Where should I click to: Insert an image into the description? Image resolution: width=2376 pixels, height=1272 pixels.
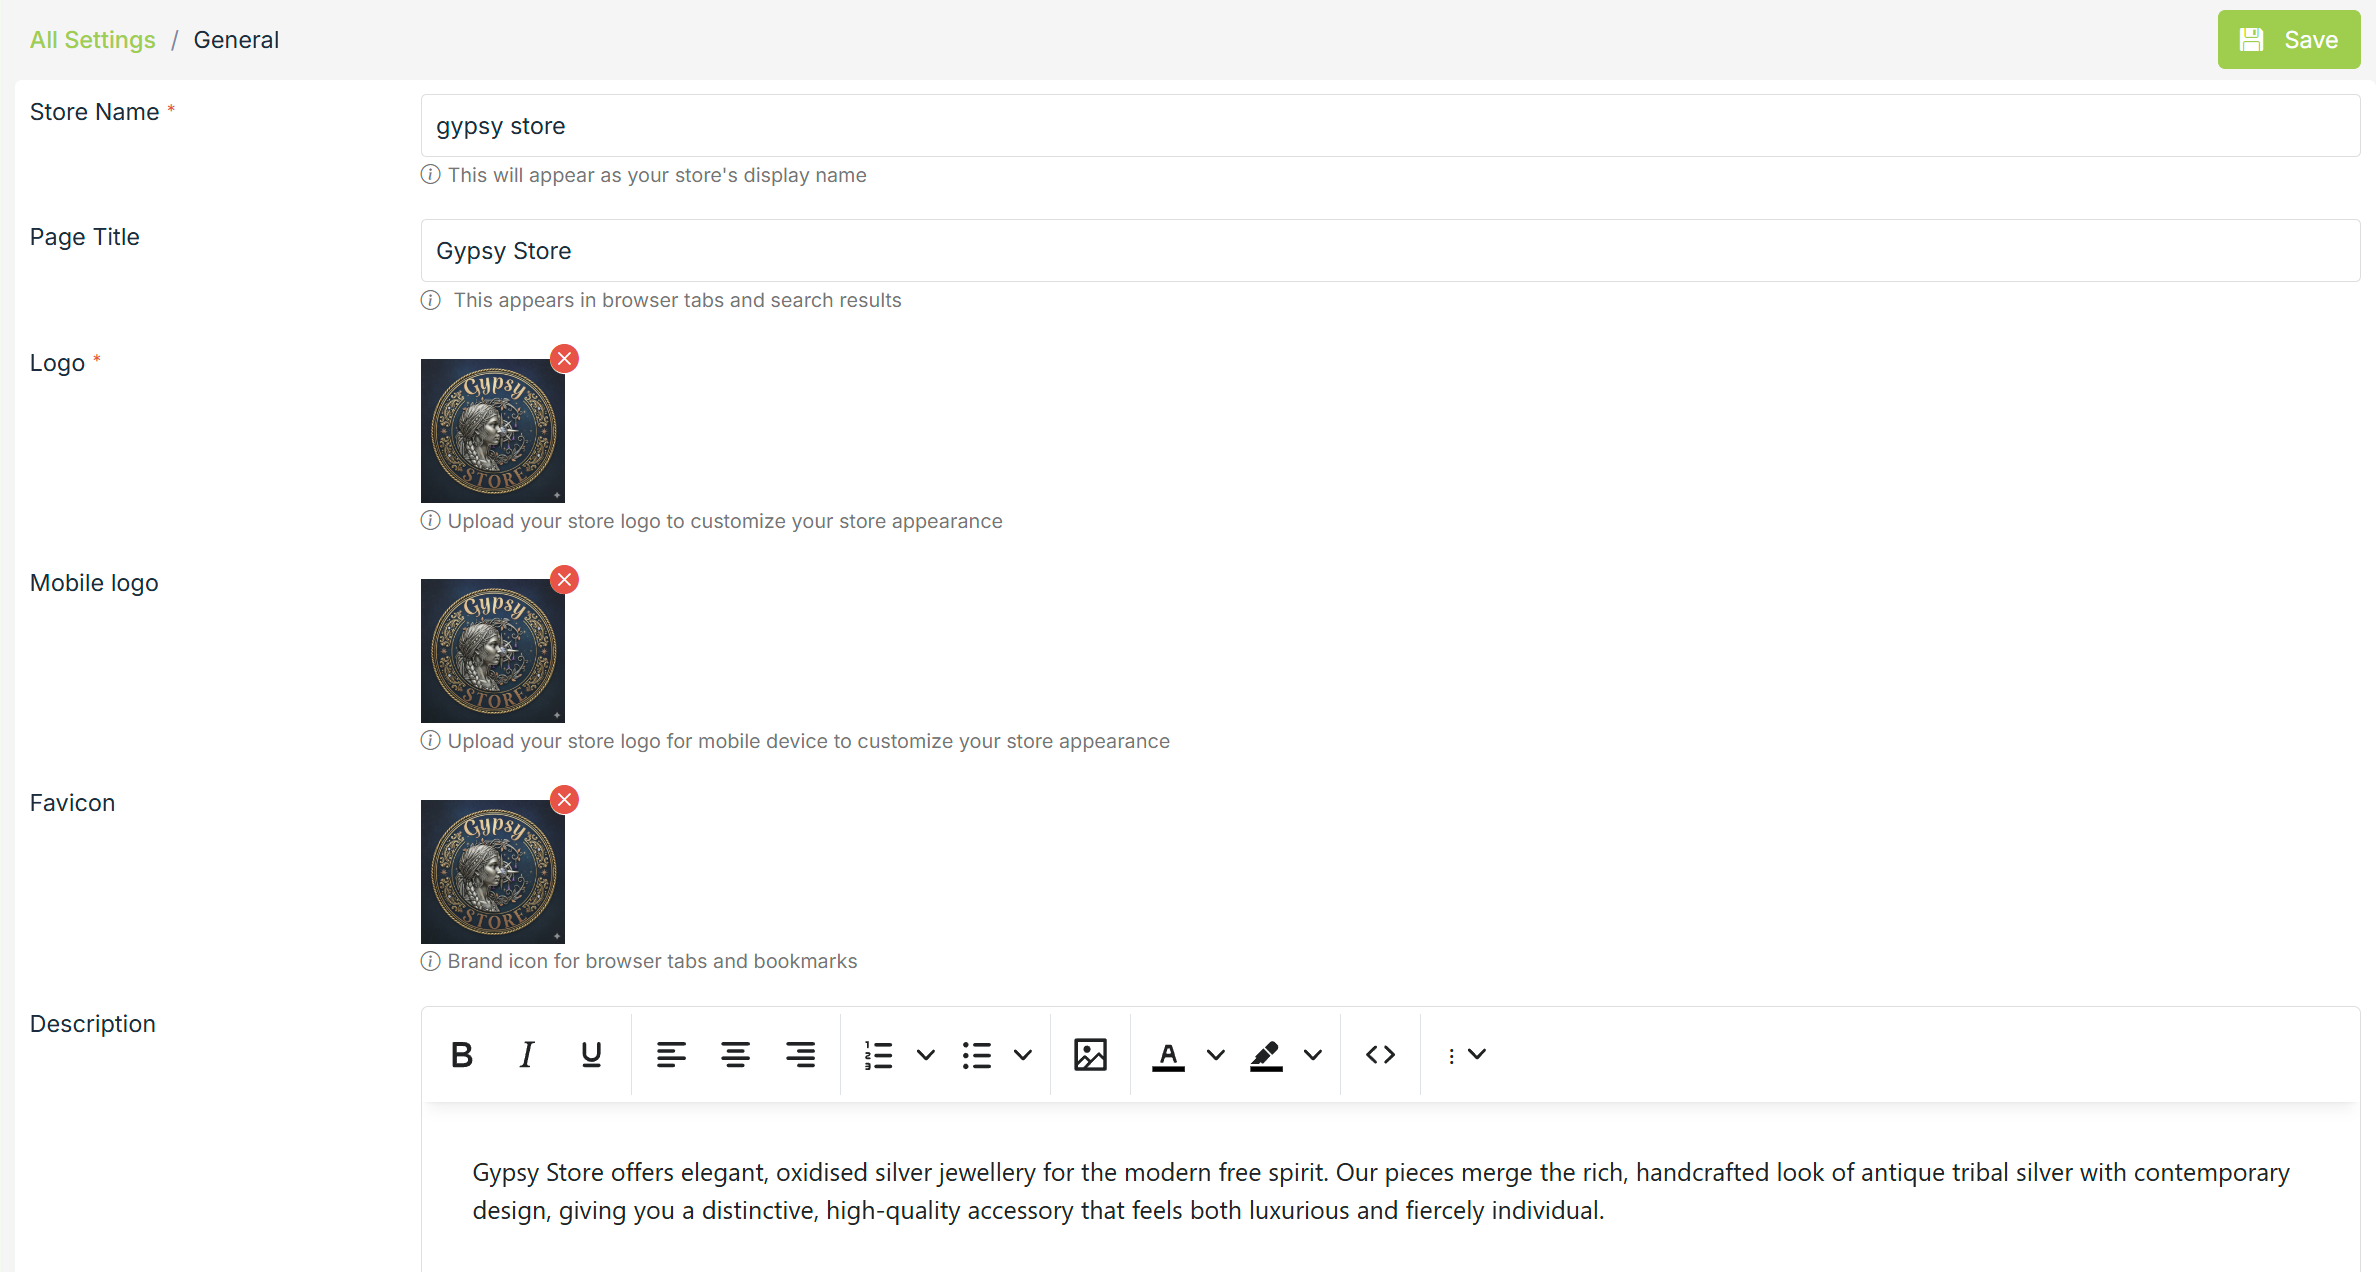(x=1090, y=1054)
